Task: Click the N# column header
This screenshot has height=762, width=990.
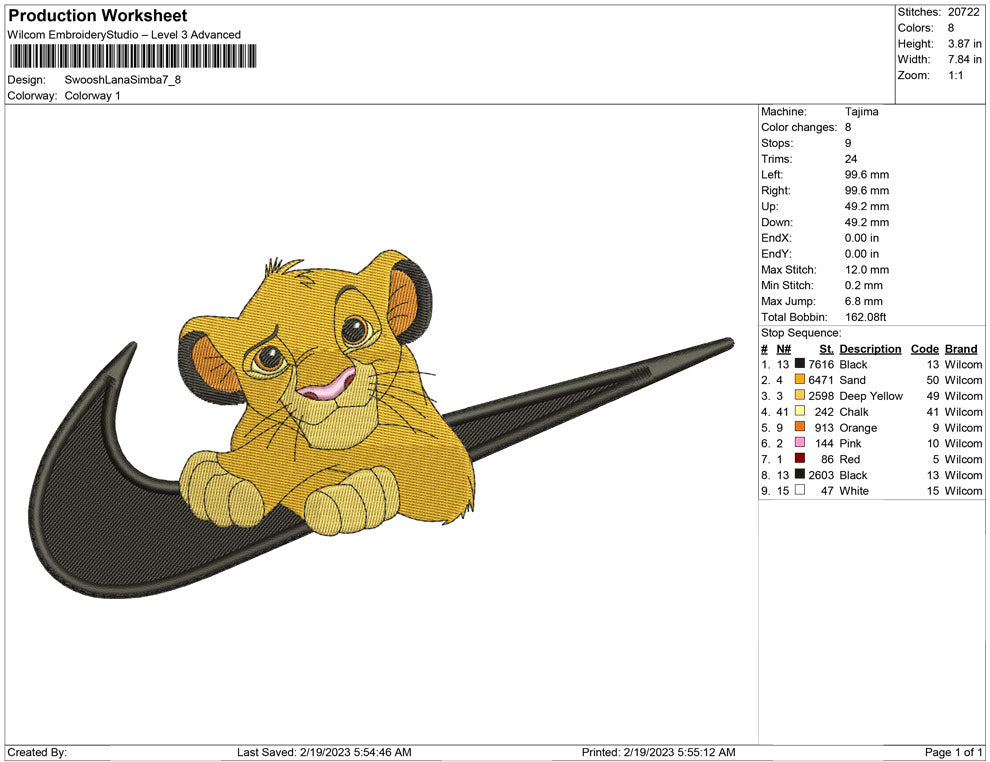Action: 784,348
